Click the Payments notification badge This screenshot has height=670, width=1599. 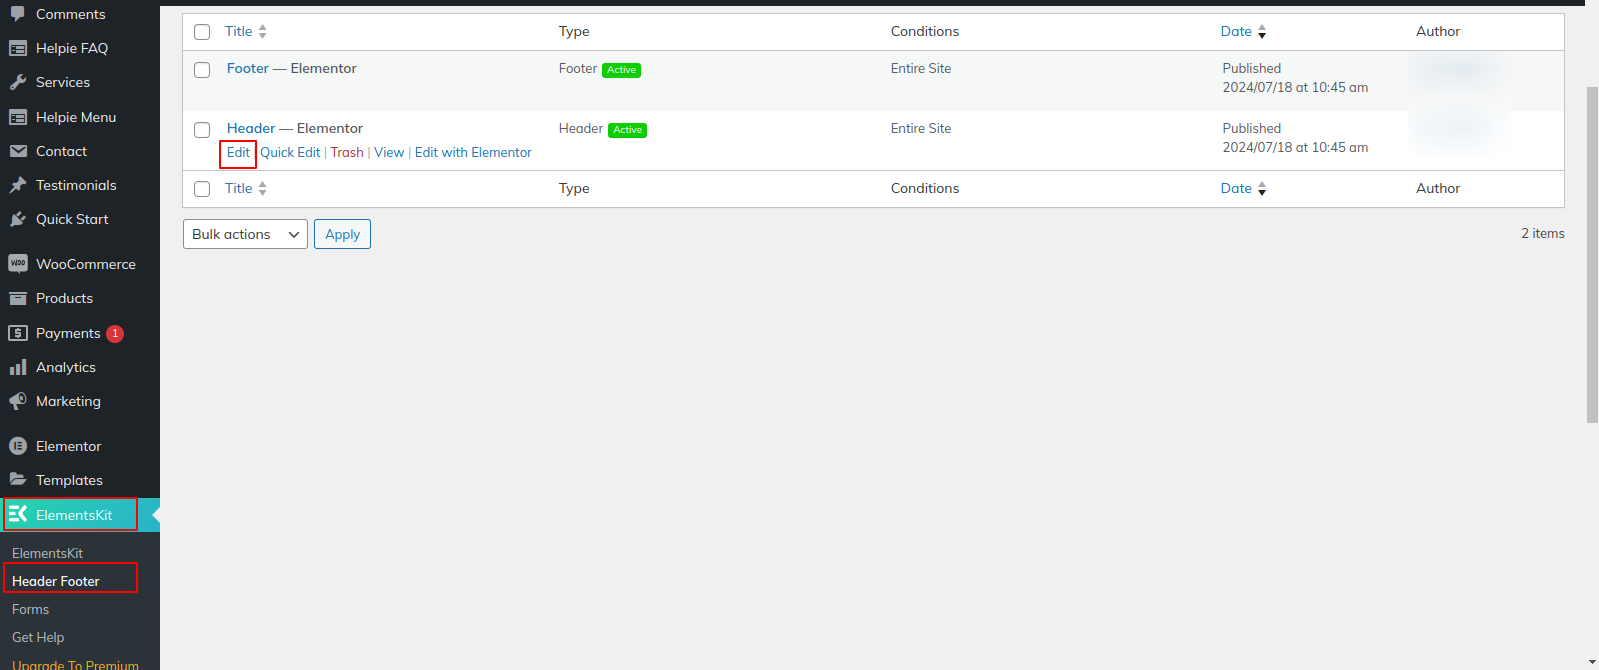[x=115, y=333]
